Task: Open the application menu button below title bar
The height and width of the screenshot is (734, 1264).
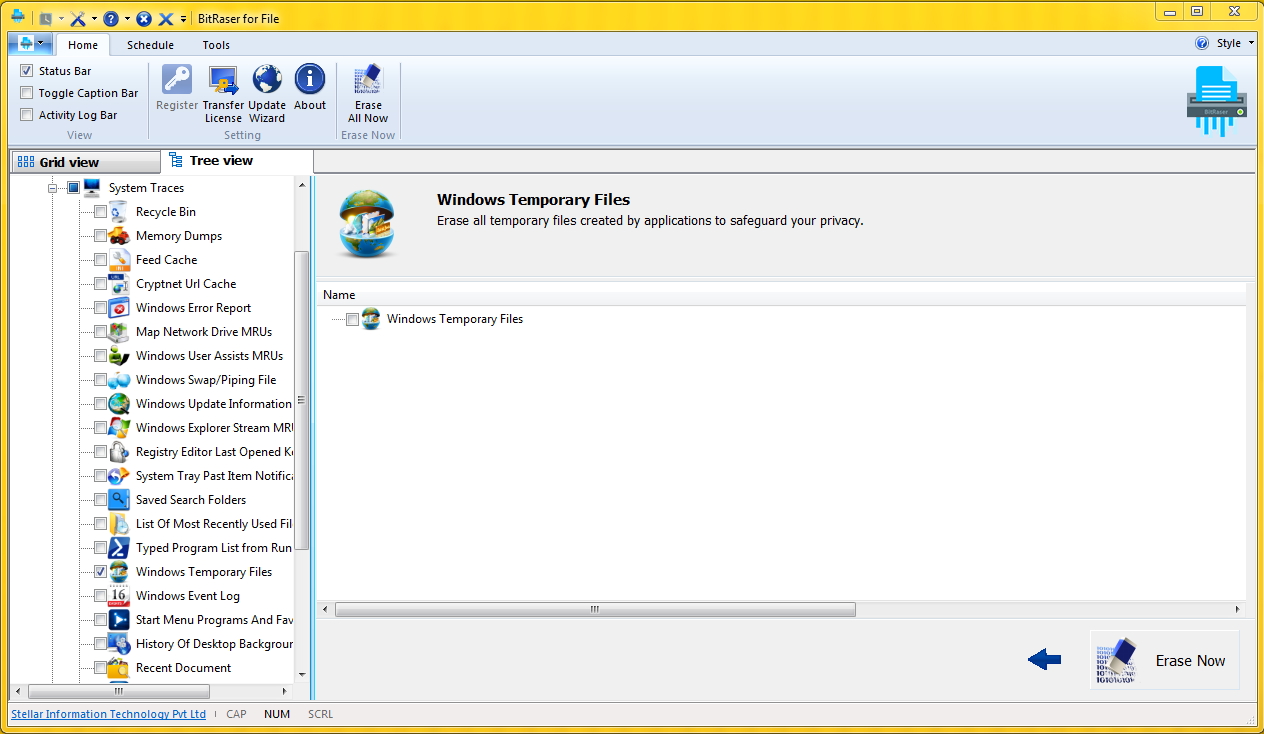Action: pyautogui.click(x=30, y=44)
